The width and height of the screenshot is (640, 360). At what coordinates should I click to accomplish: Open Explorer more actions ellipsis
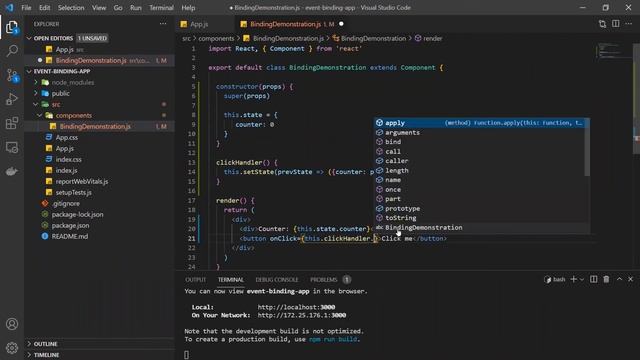(163, 24)
